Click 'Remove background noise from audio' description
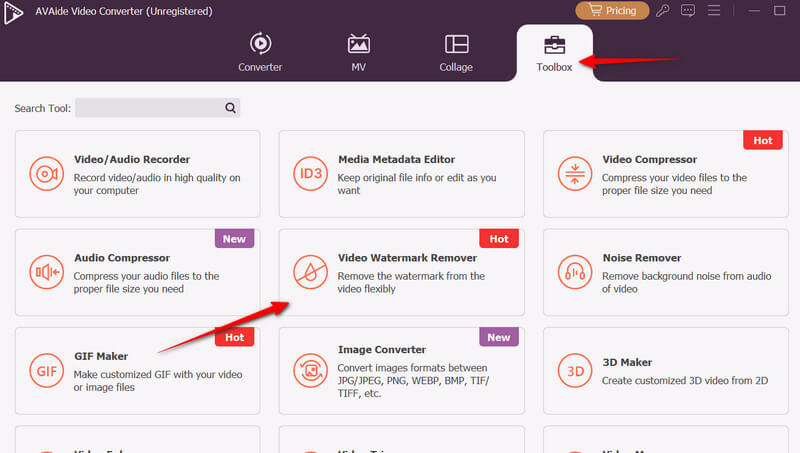The height and width of the screenshot is (453, 800). tap(687, 282)
